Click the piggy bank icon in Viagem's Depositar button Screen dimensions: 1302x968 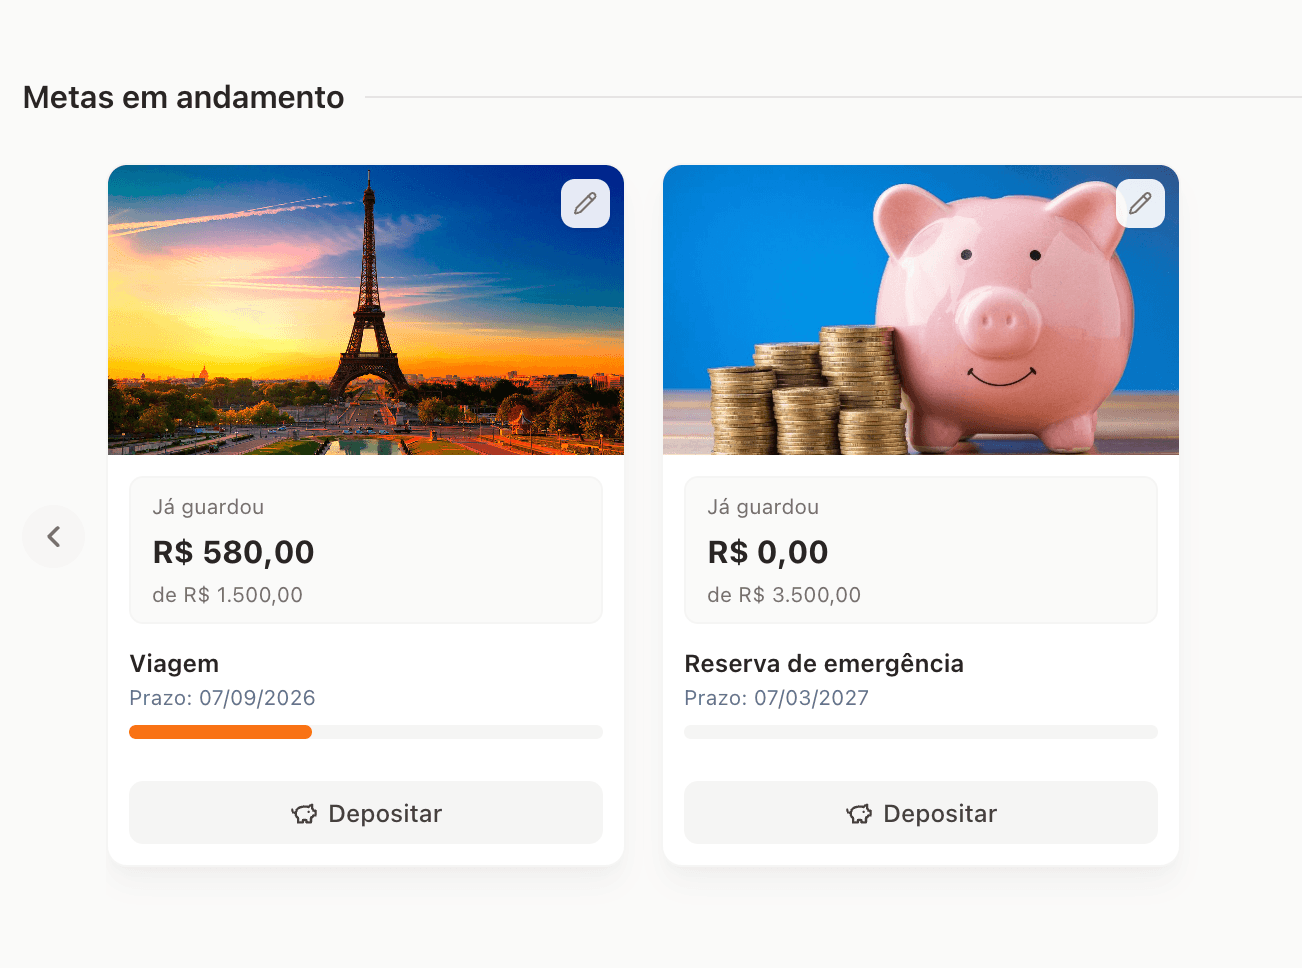tap(305, 813)
